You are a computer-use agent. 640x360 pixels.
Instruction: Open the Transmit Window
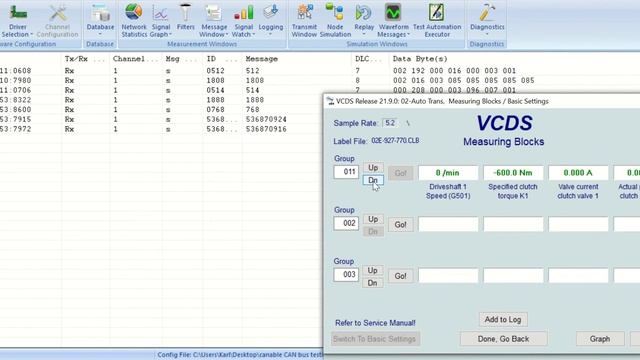pos(304,20)
